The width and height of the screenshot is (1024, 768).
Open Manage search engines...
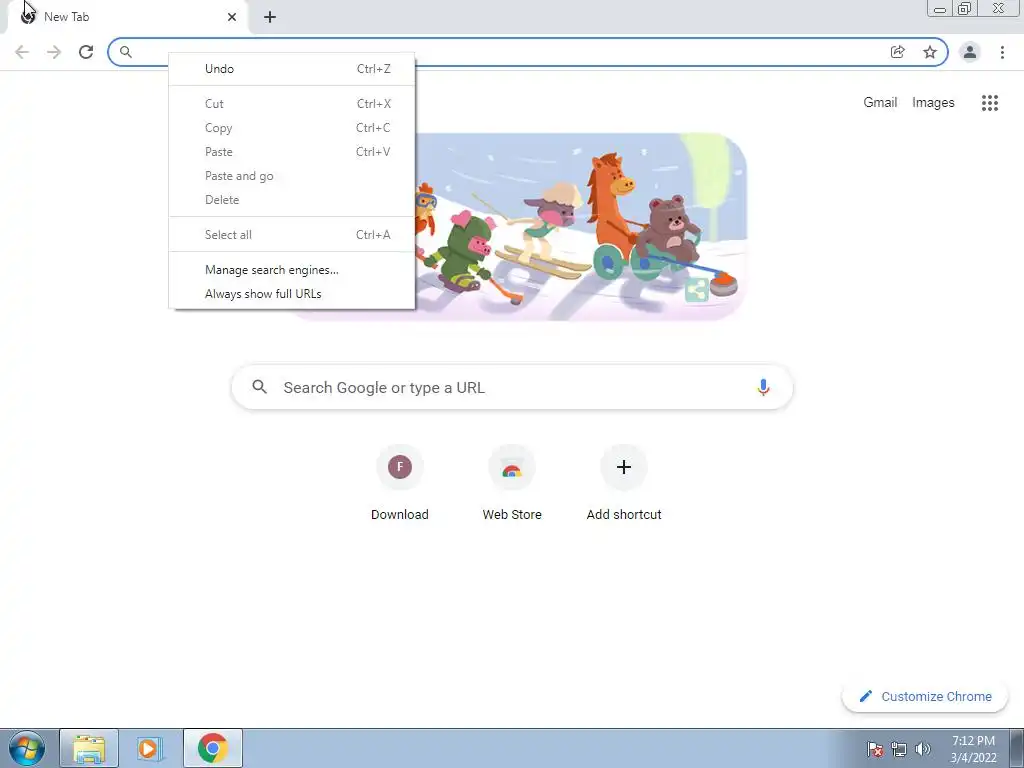pos(292,270)
